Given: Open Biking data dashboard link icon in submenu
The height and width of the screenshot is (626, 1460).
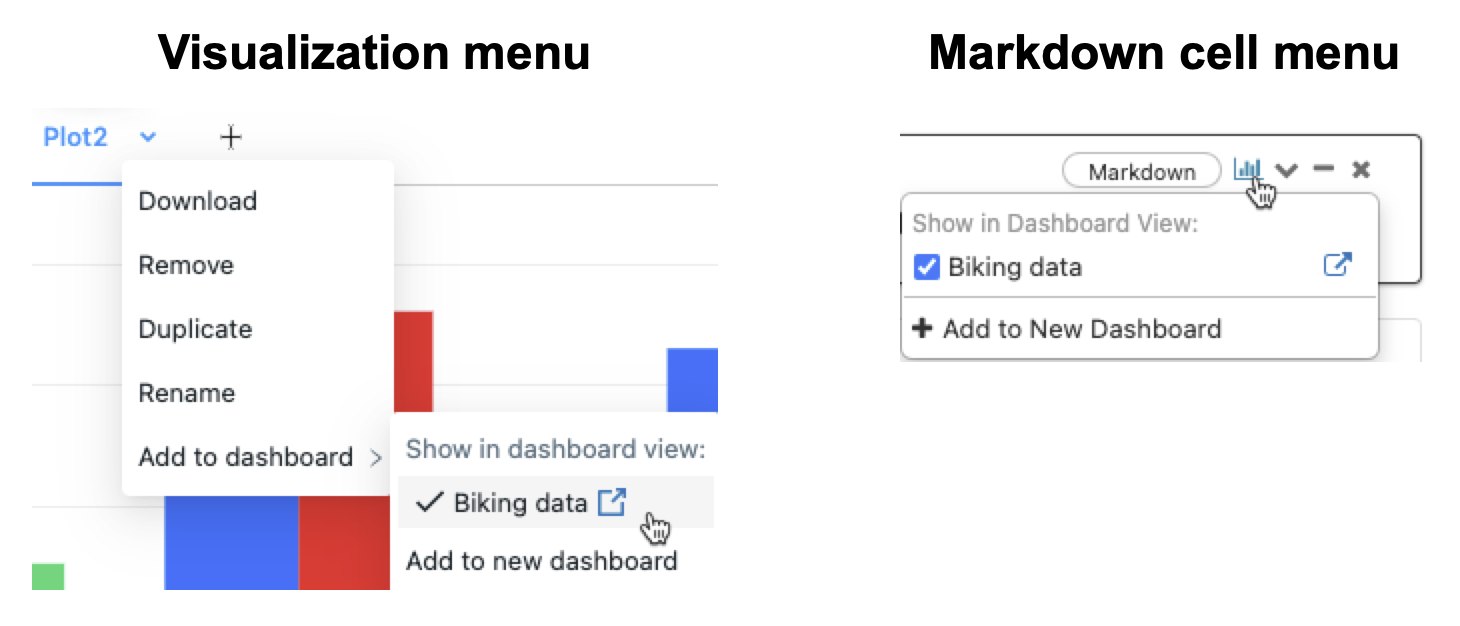Looking at the screenshot, I should (611, 502).
